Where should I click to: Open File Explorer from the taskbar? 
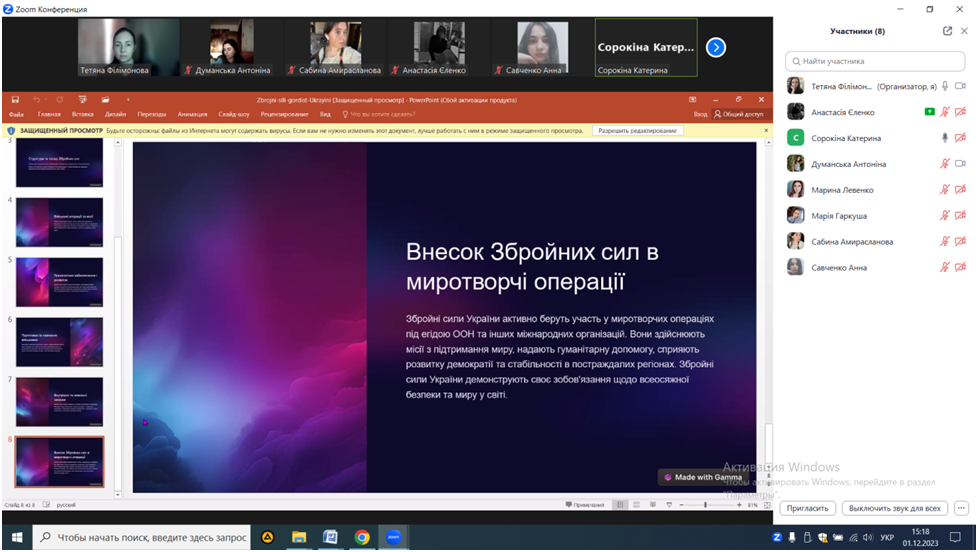pyautogui.click(x=299, y=538)
